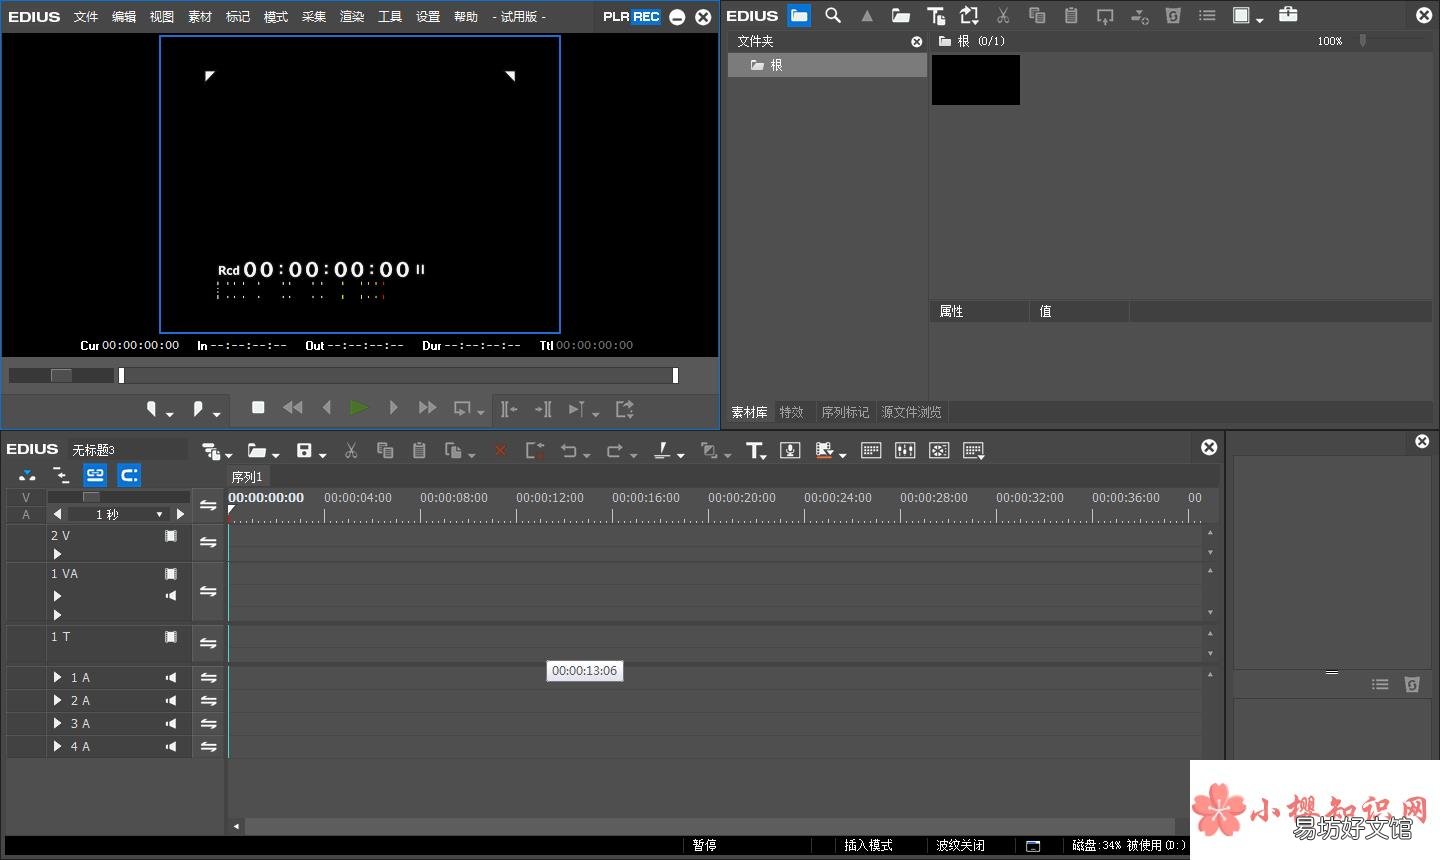Click the bin View mode icon
The width and height of the screenshot is (1440, 860).
click(1242, 15)
